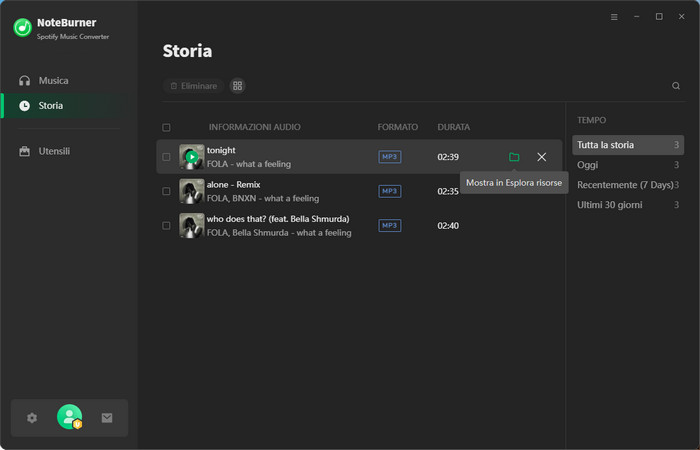
Task: Remove the tonight track with the X icon
Action: coord(542,157)
